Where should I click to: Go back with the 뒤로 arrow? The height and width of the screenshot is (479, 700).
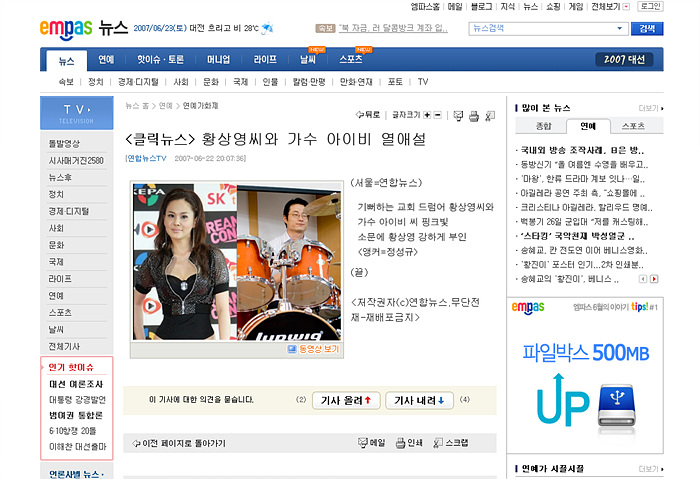coord(368,115)
